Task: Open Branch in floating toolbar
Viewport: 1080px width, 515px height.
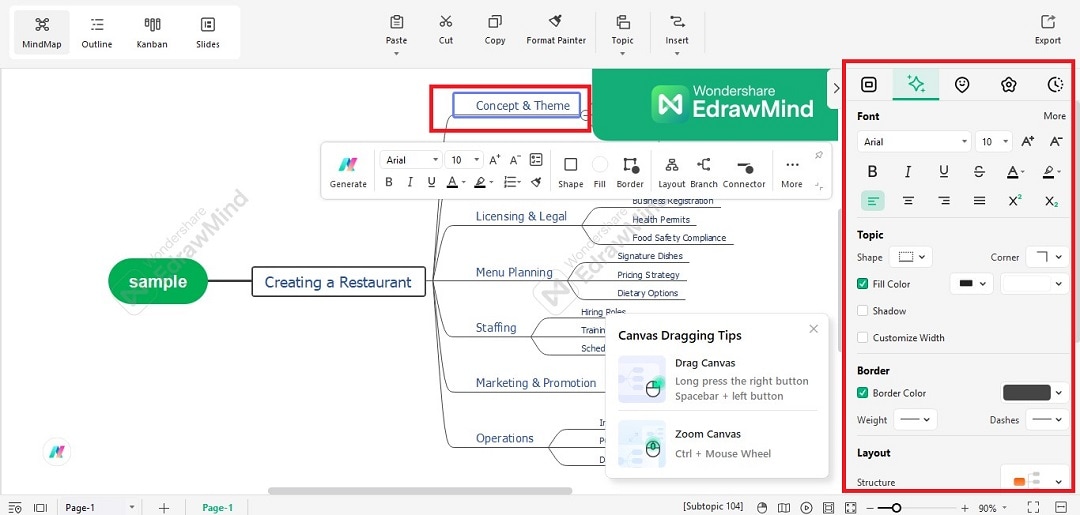Action: tap(704, 172)
